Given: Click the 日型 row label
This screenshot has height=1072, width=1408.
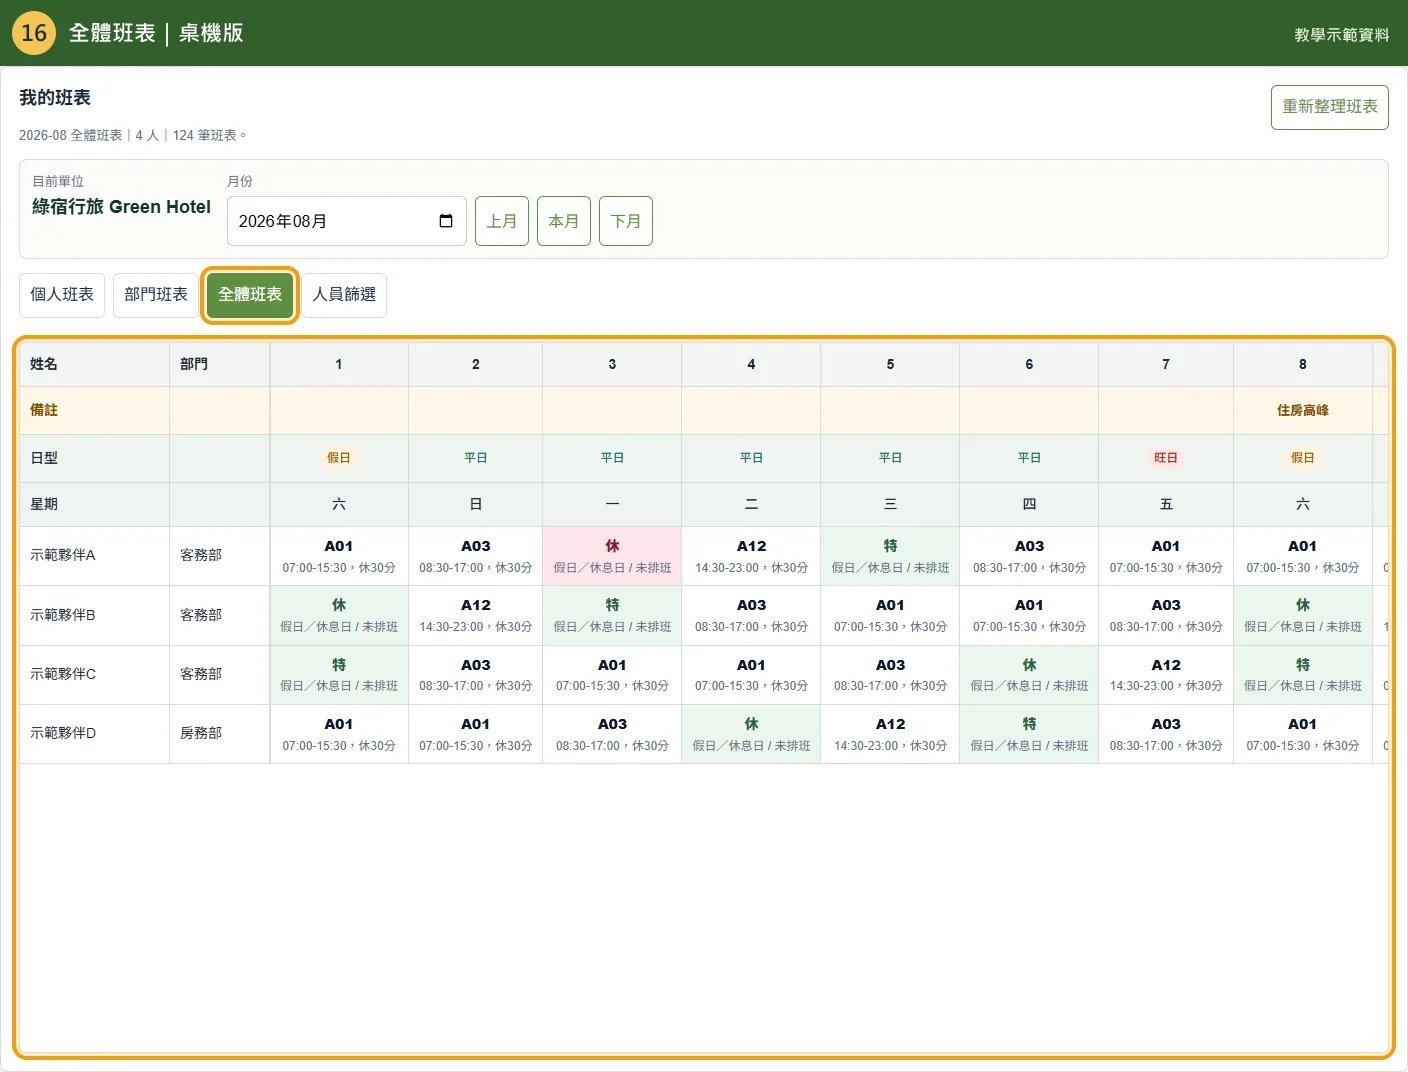Looking at the screenshot, I should tap(94, 458).
